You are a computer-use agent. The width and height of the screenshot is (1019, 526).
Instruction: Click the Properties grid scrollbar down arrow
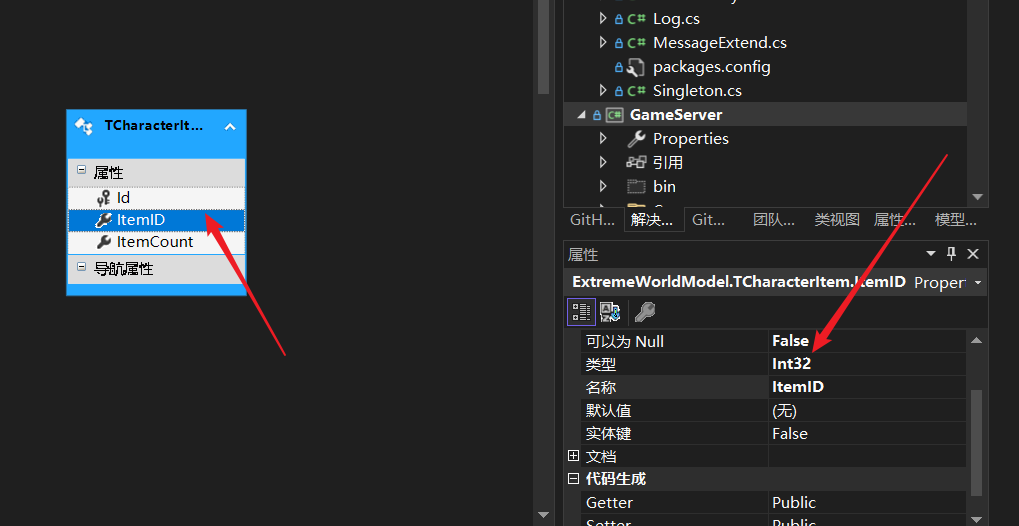click(x=976, y=514)
